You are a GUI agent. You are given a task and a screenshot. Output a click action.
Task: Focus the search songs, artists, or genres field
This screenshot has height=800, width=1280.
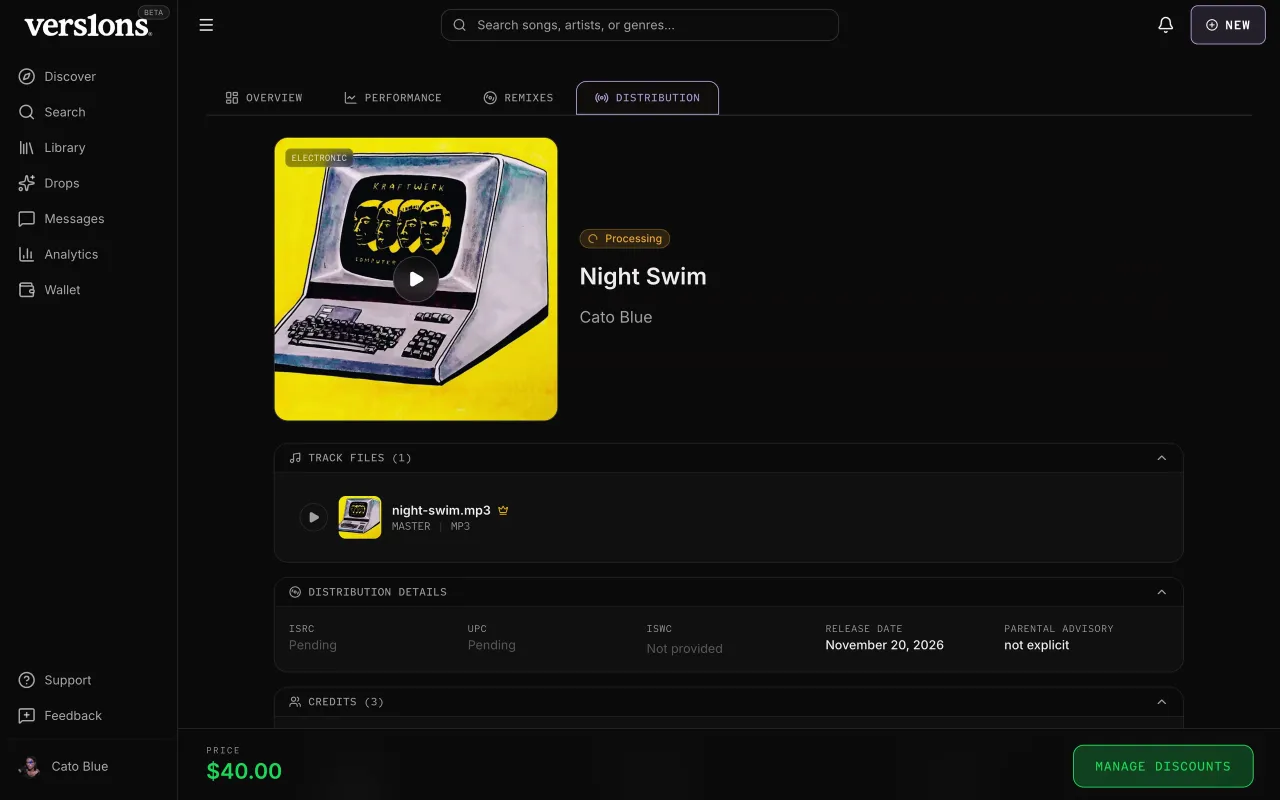[639, 25]
